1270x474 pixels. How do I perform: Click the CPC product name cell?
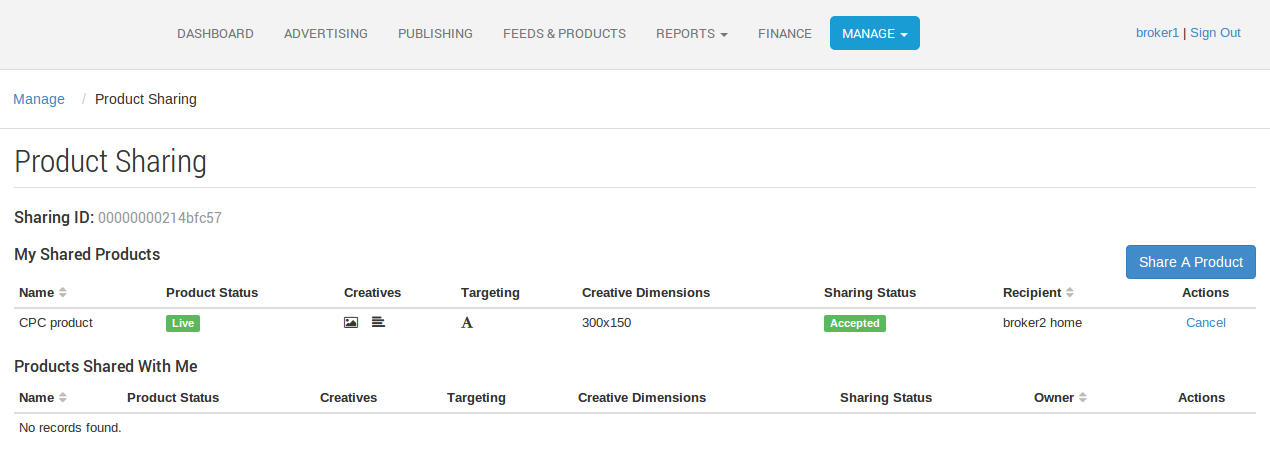click(56, 322)
